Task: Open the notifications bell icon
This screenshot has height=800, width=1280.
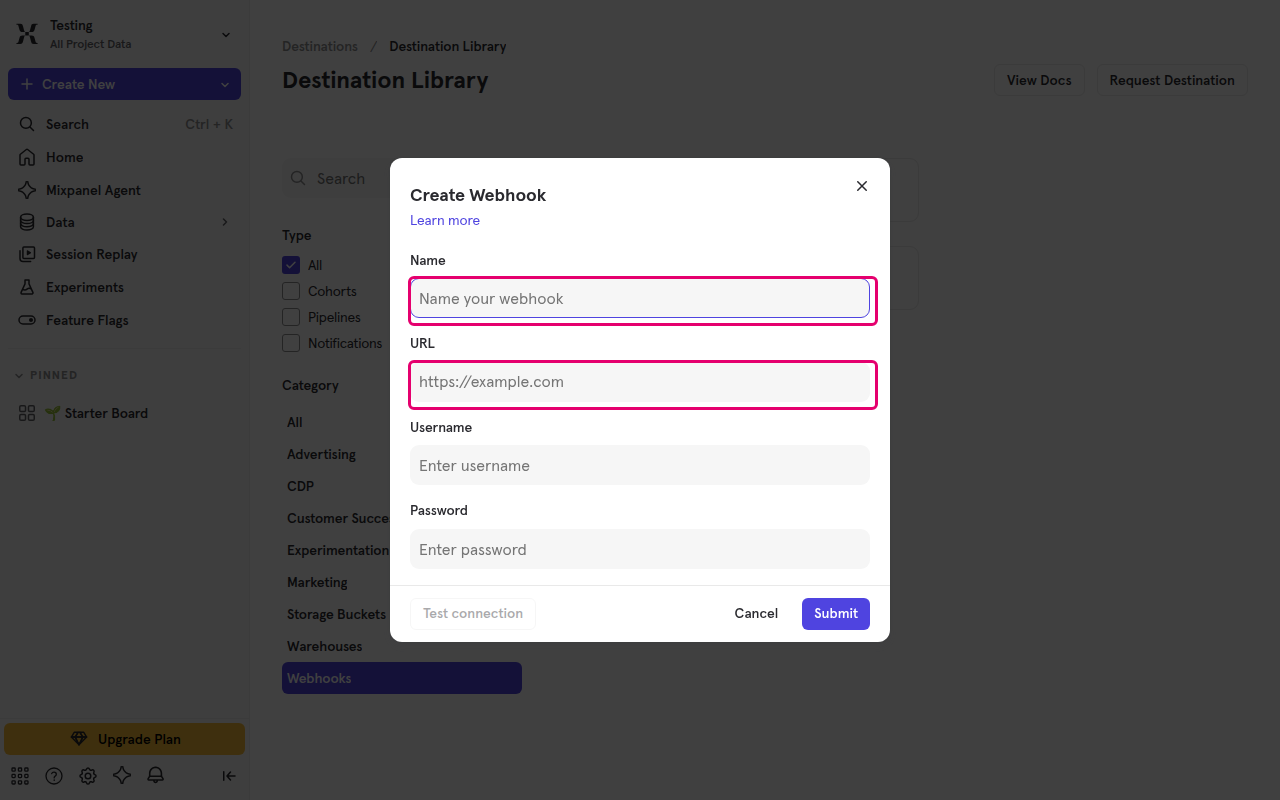Action: pos(156,775)
